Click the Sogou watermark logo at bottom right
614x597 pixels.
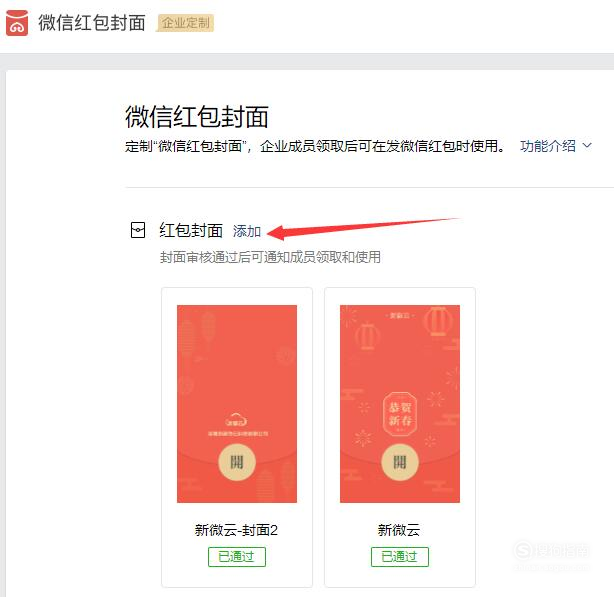click(x=551, y=551)
